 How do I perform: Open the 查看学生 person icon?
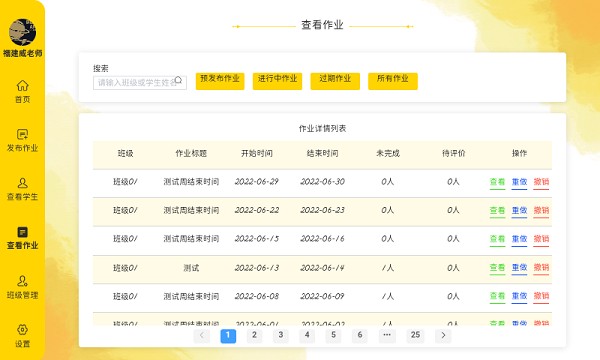pos(22,183)
